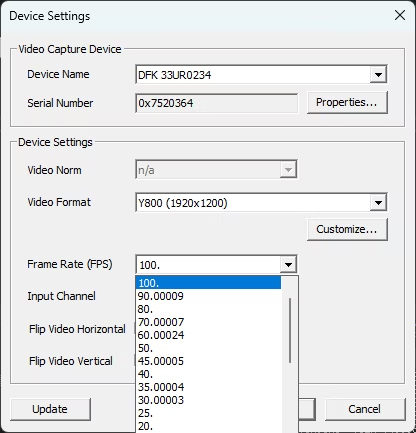
Task: Select the 80. frame rate option
Action: pos(208,309)
